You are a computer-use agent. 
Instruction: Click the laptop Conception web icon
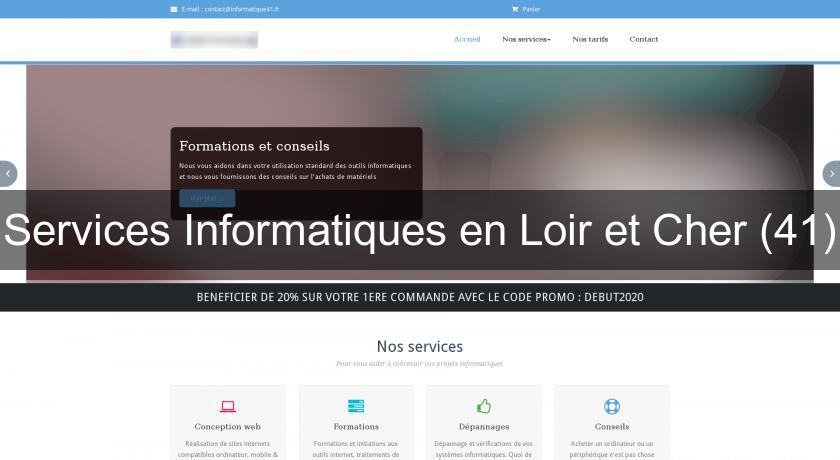point(228,406)
